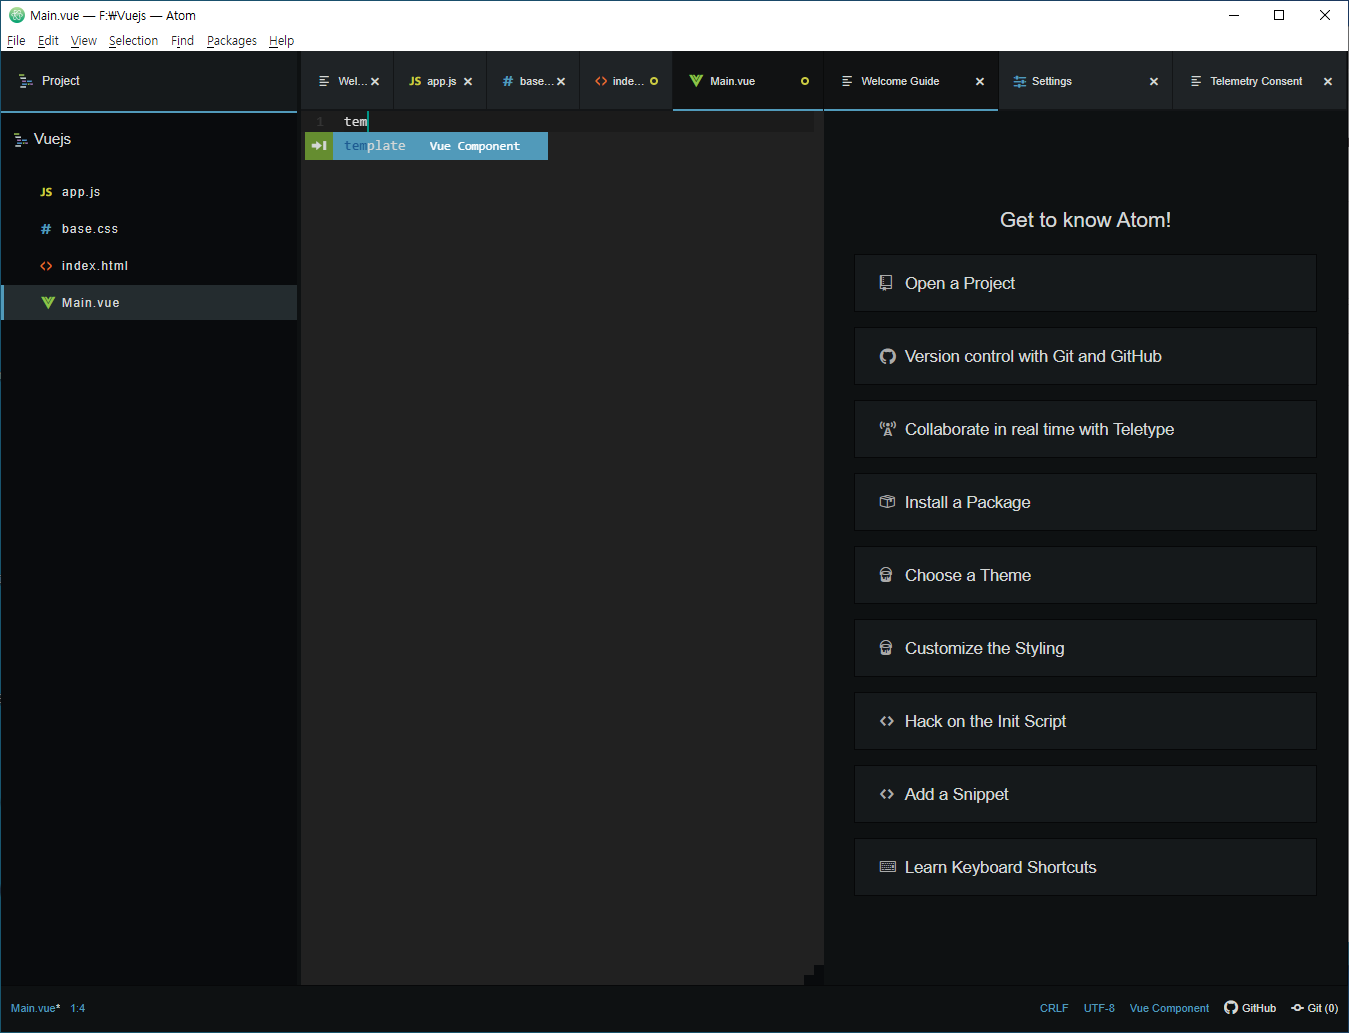Switch to the Project tree tab
This screenshot has width=1349, height=1033.
tap(149, 81)
